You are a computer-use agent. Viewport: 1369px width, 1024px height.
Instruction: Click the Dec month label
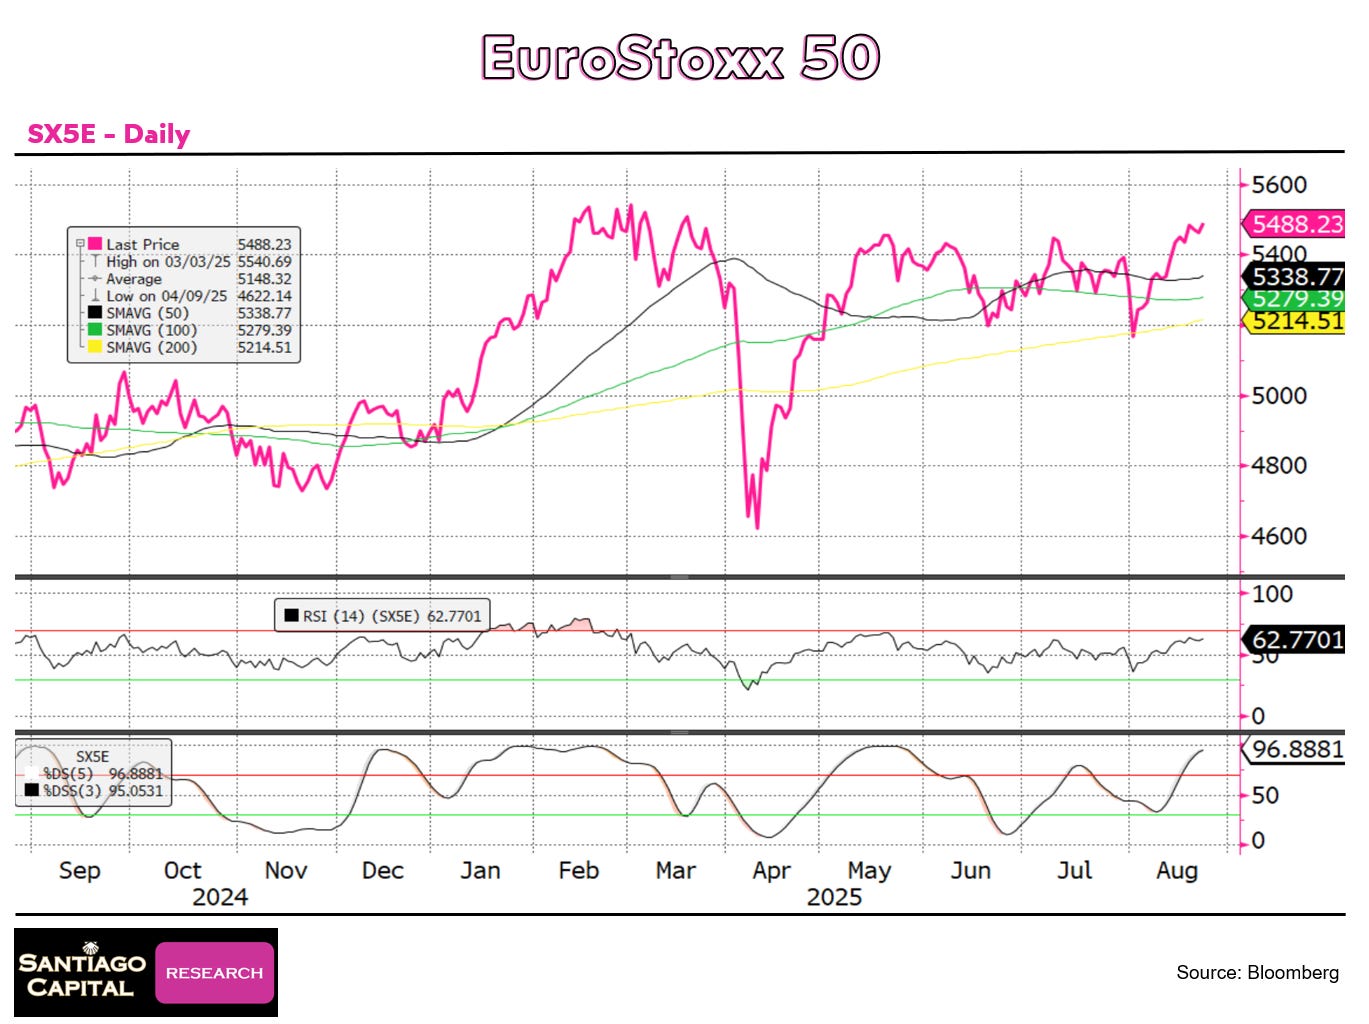tap(383, 871)
